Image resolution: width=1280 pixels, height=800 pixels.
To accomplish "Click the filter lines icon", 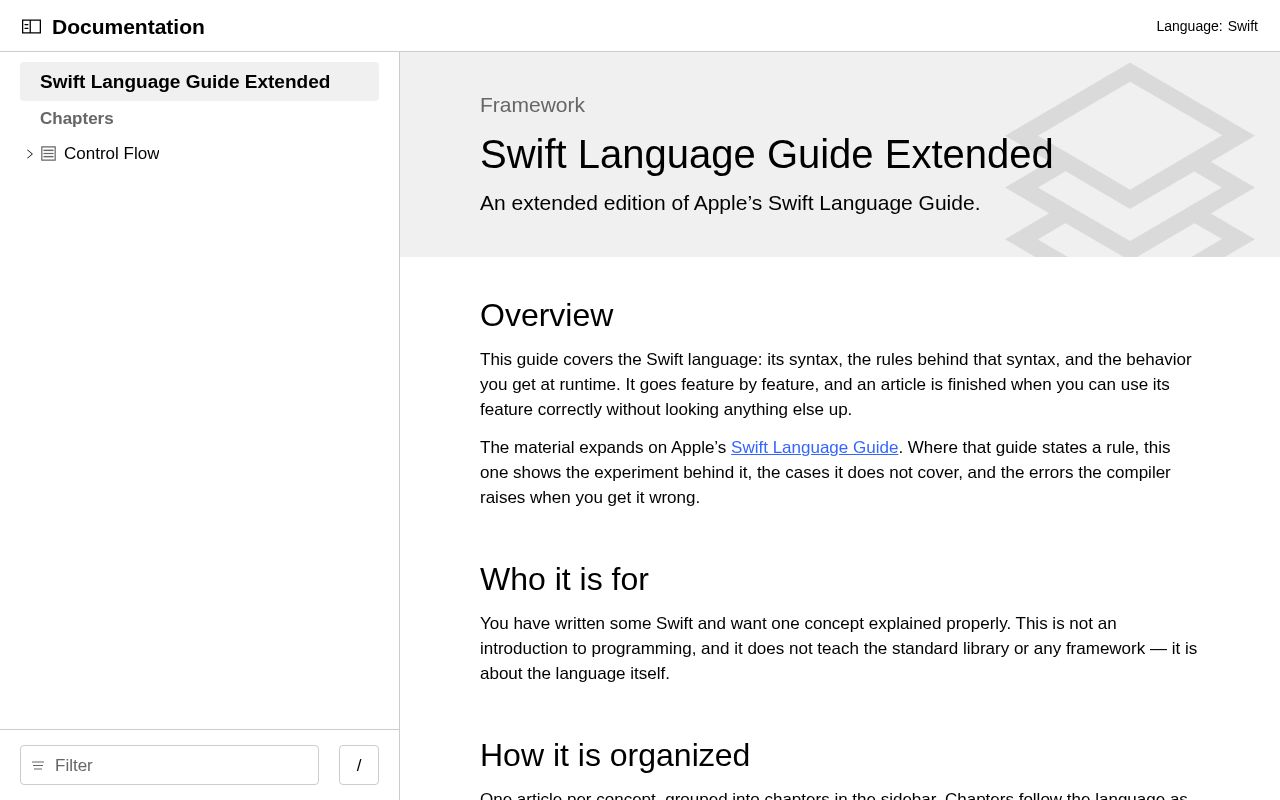I will 38,766.
